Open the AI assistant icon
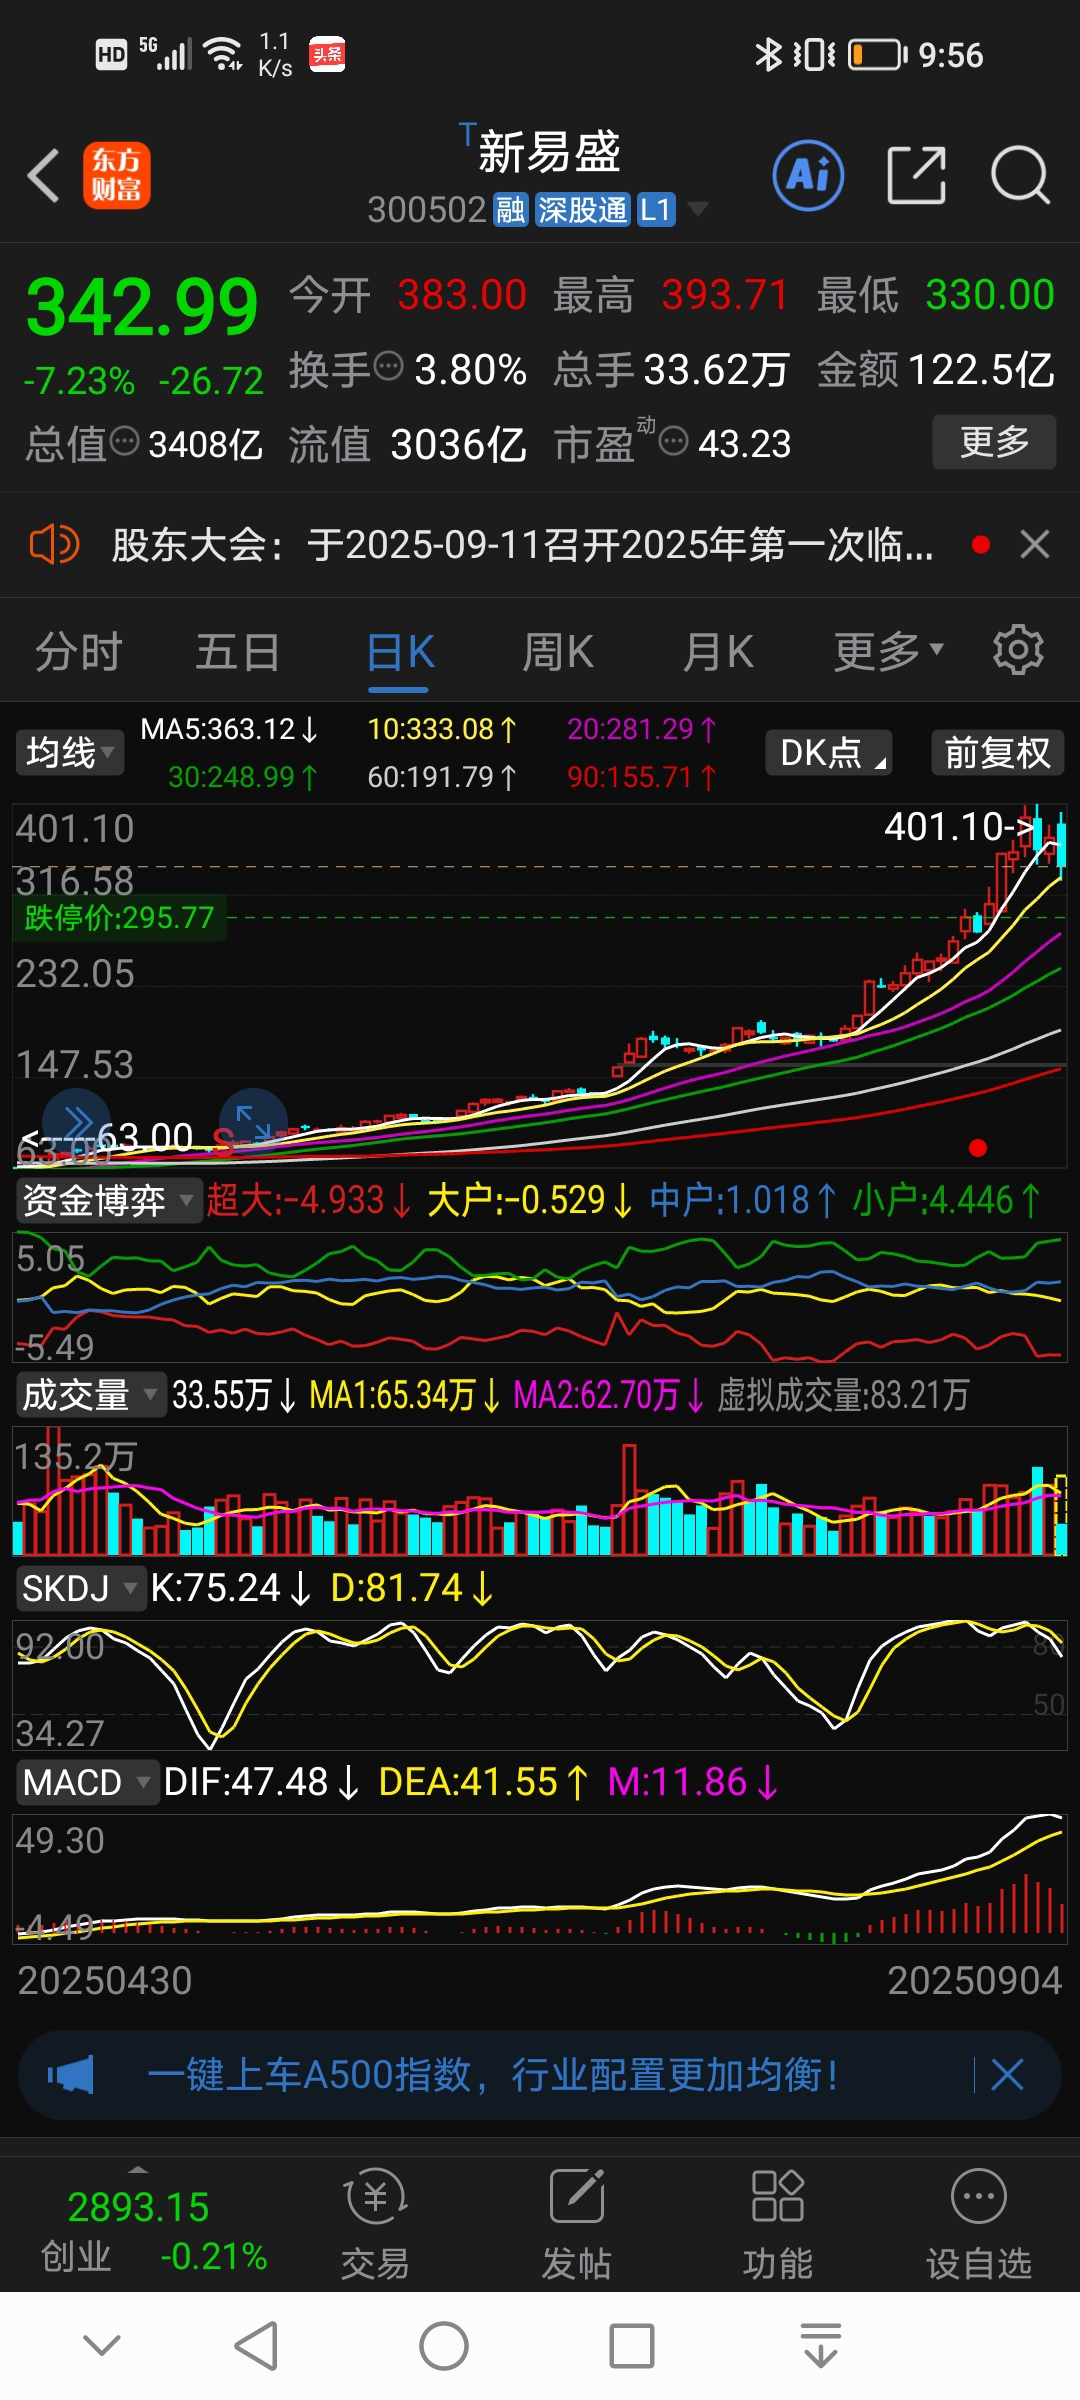This screenshot has width=1080, height=2400. pos(808,175)
